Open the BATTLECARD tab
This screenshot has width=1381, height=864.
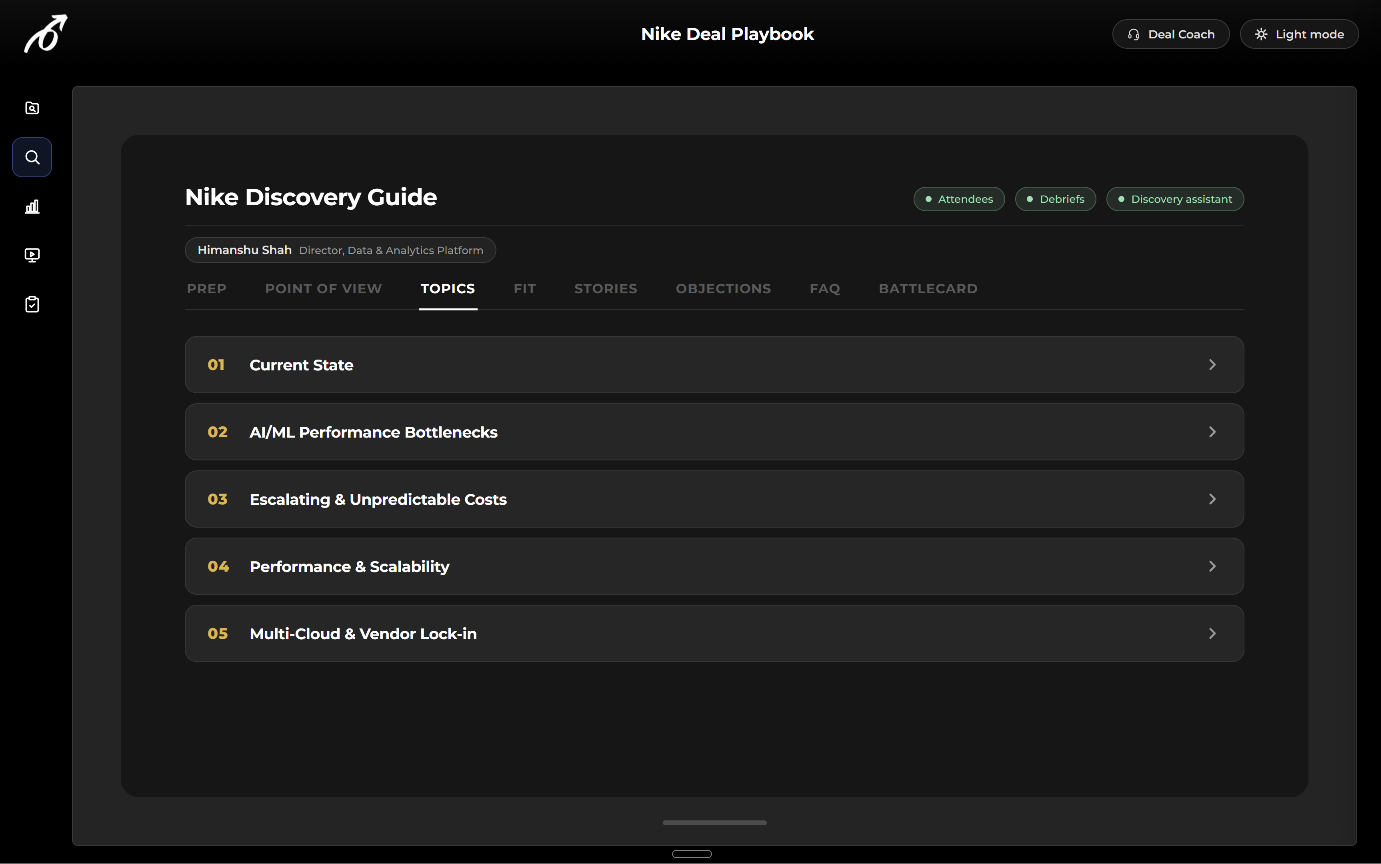point(928,288)
